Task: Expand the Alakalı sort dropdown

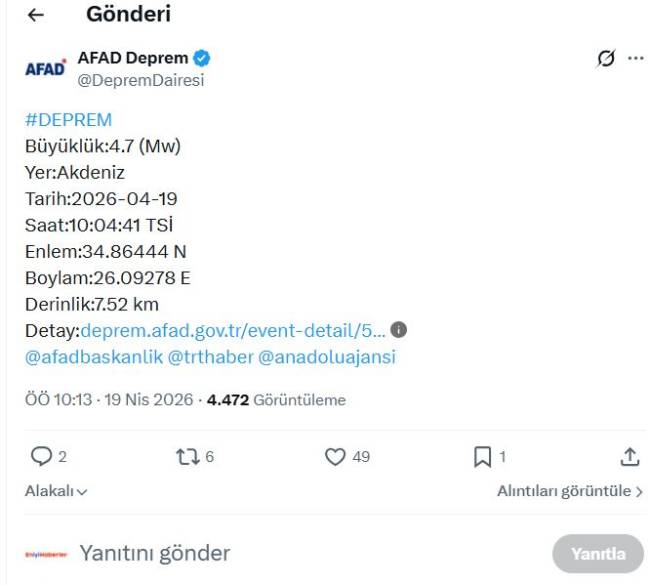Action: pyautogui.click(x=56, y=491)
